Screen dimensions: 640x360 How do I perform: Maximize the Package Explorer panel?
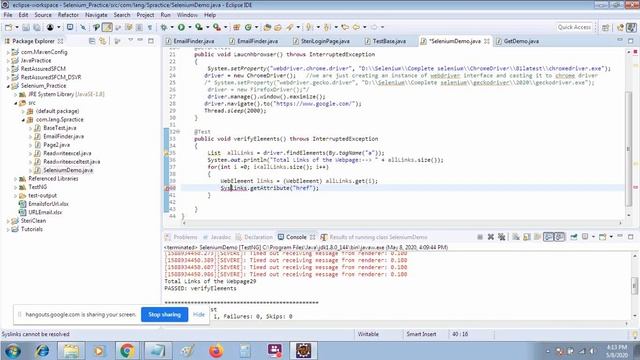[151, 41]
